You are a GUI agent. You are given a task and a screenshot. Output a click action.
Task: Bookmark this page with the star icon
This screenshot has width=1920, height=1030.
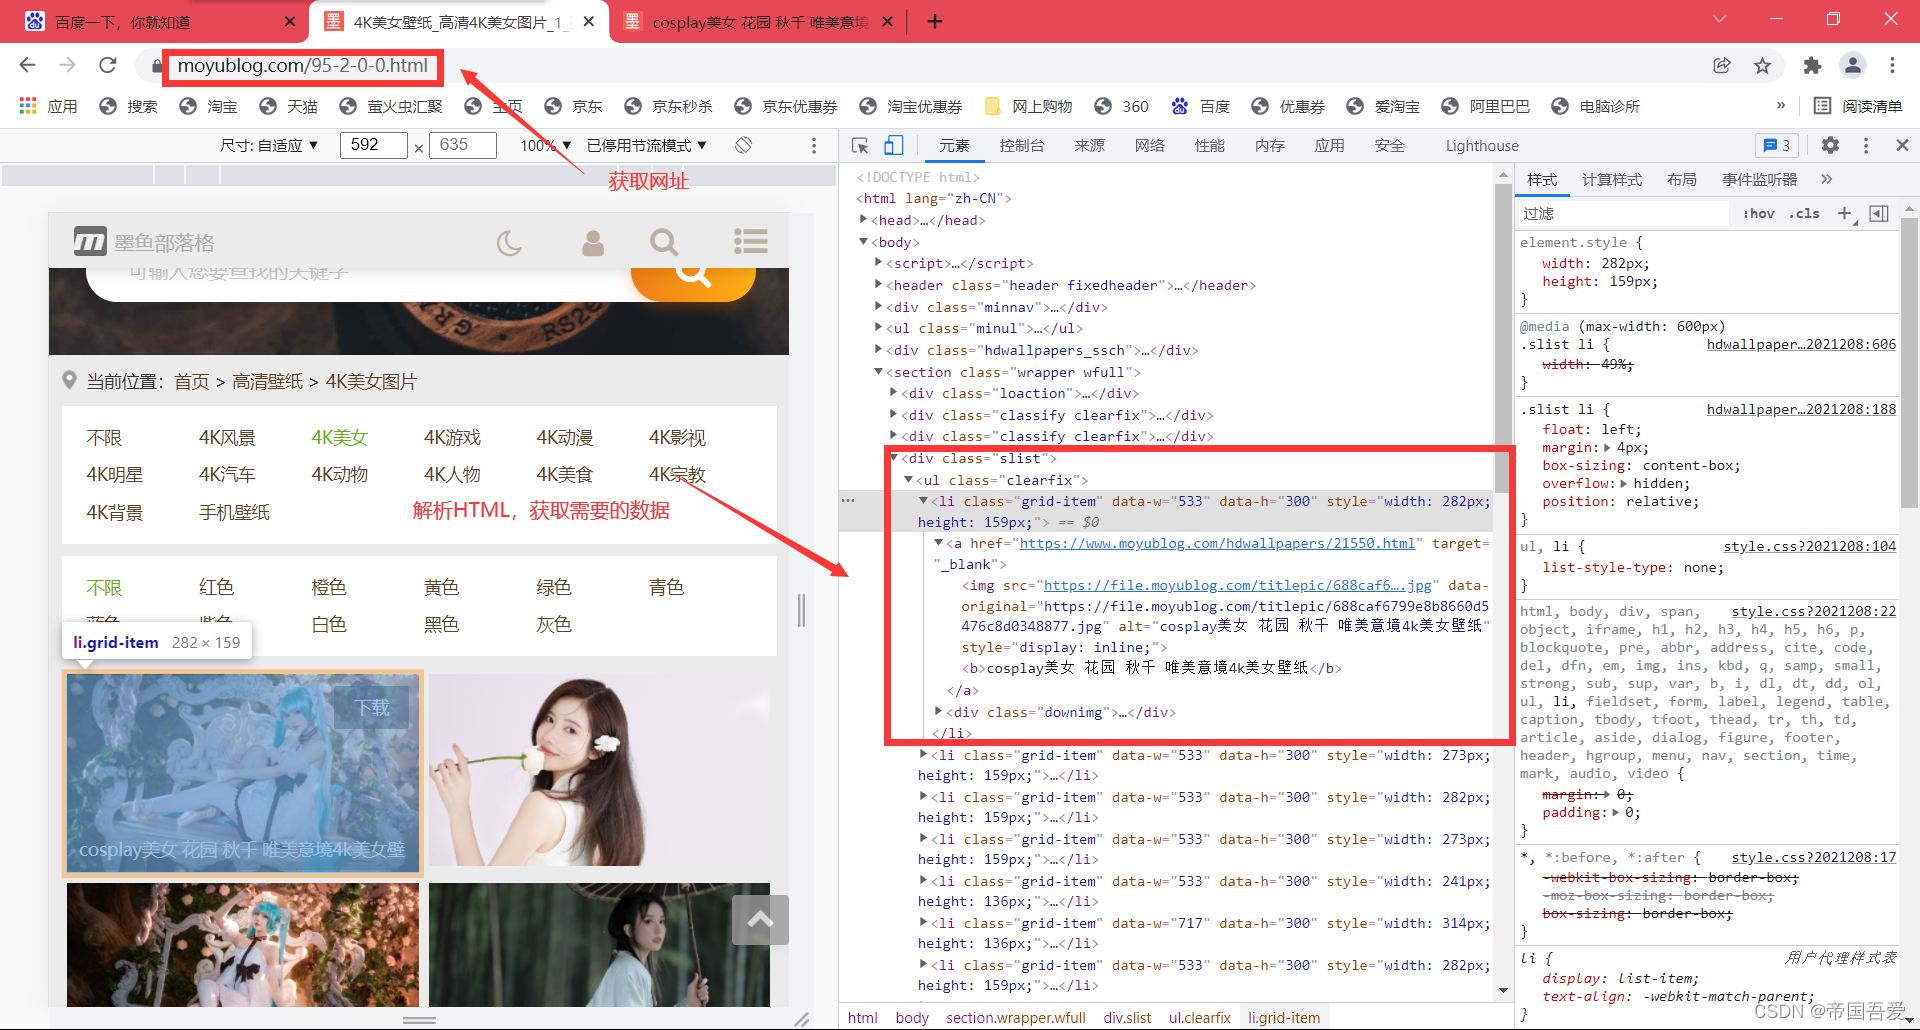[1762, 65]
